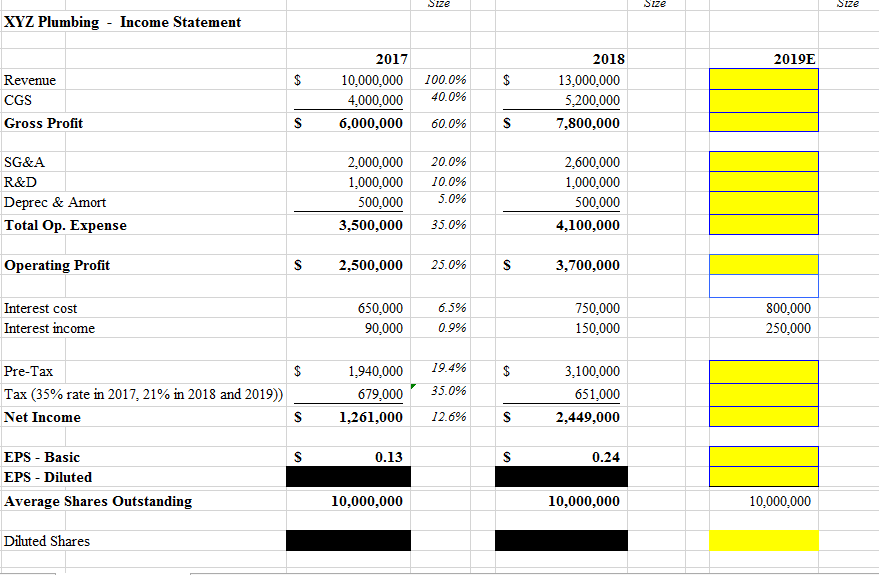Click 2017 revenue value 10,000,000
The image size is (879, 575).
(372, 80)
